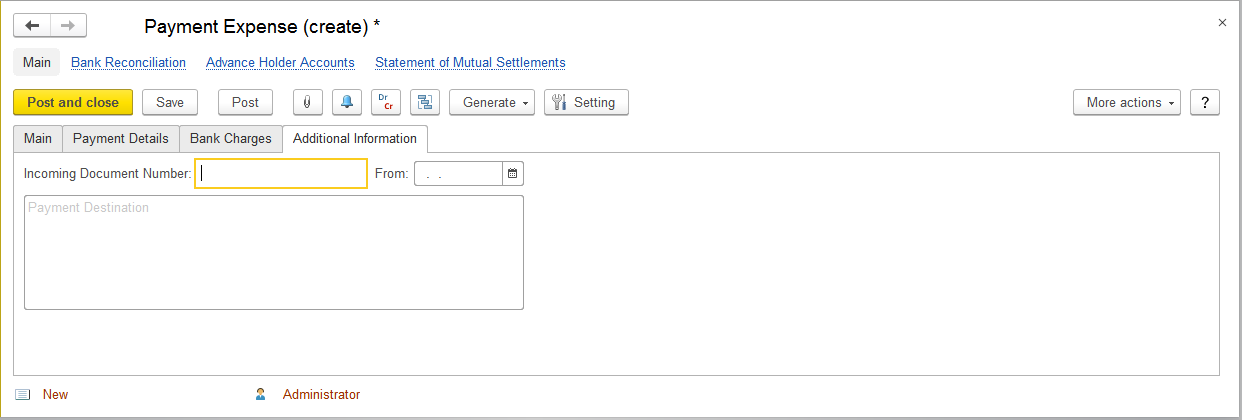Go forward with the right arrow
Viewport: 1242px width, 420px height.
pos(68,25)
